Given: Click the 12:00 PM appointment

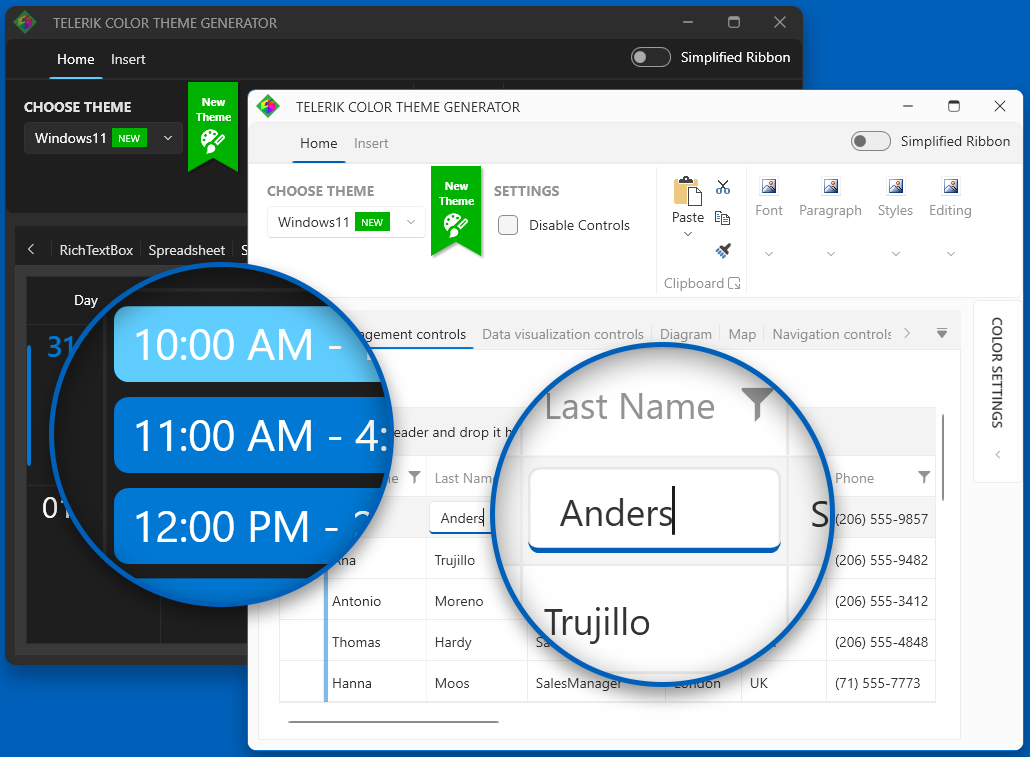Looking at the screenshot, I should click(250, 526).
